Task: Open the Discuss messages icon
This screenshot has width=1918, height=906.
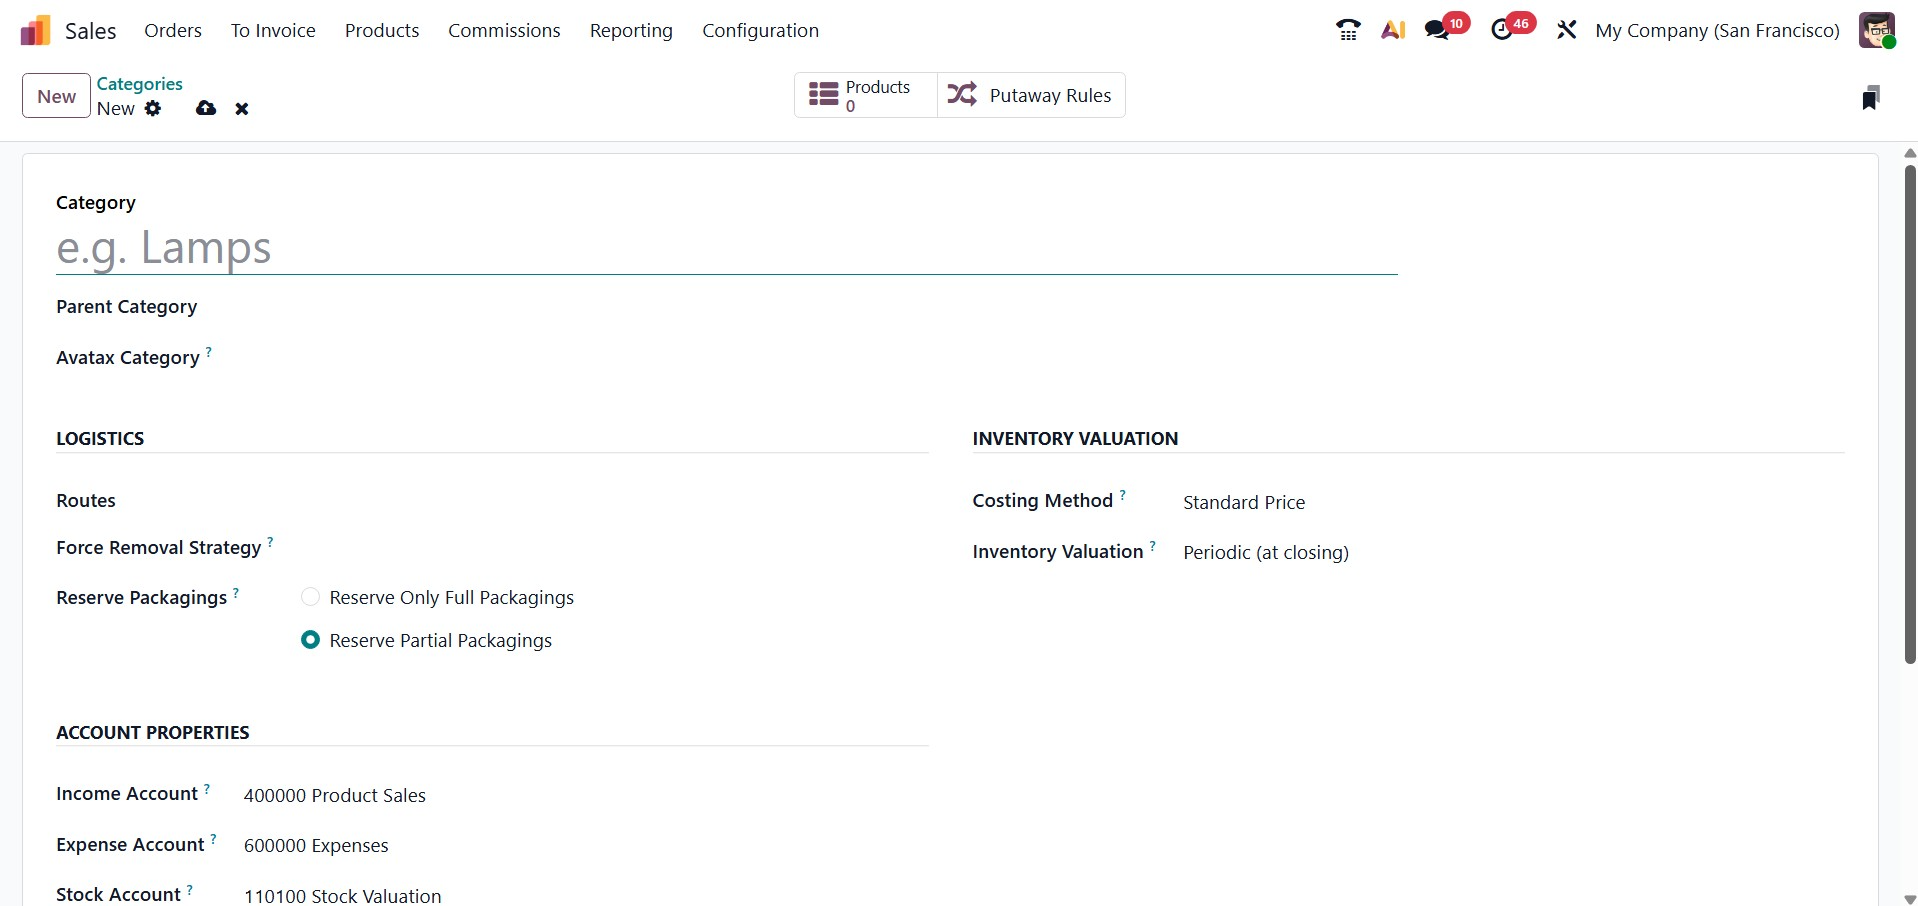Action: click(1437, 30)
